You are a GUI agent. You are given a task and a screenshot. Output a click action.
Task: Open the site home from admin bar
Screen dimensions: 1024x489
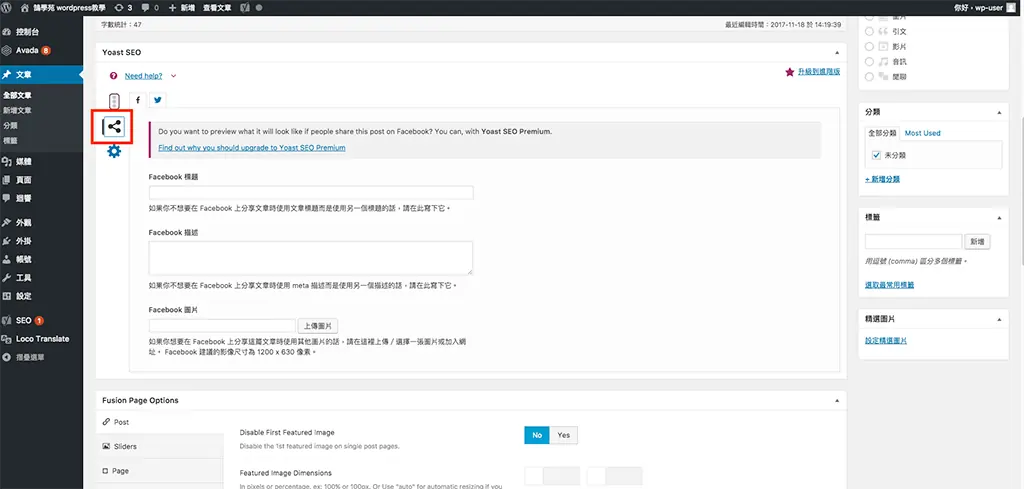point(65,8)
